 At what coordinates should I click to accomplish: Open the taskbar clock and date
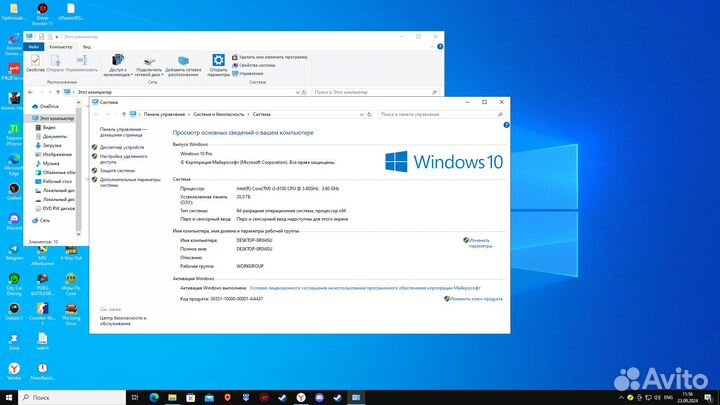[687, 398]
